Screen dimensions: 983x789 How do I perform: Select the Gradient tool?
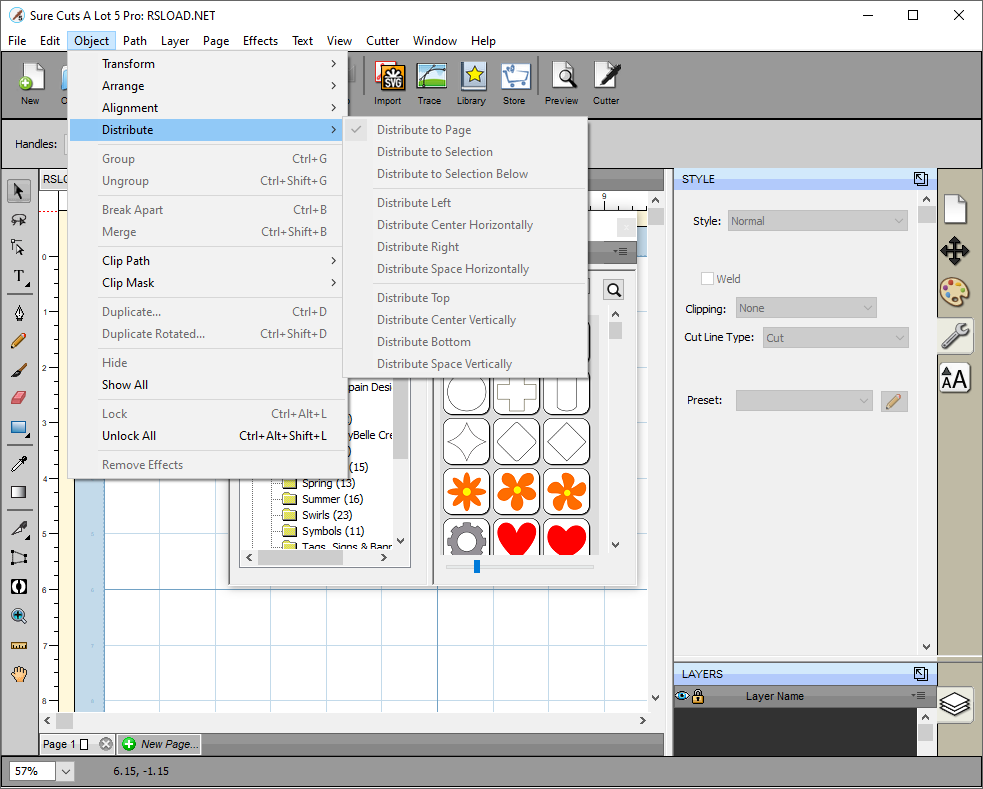pos(19,493)
